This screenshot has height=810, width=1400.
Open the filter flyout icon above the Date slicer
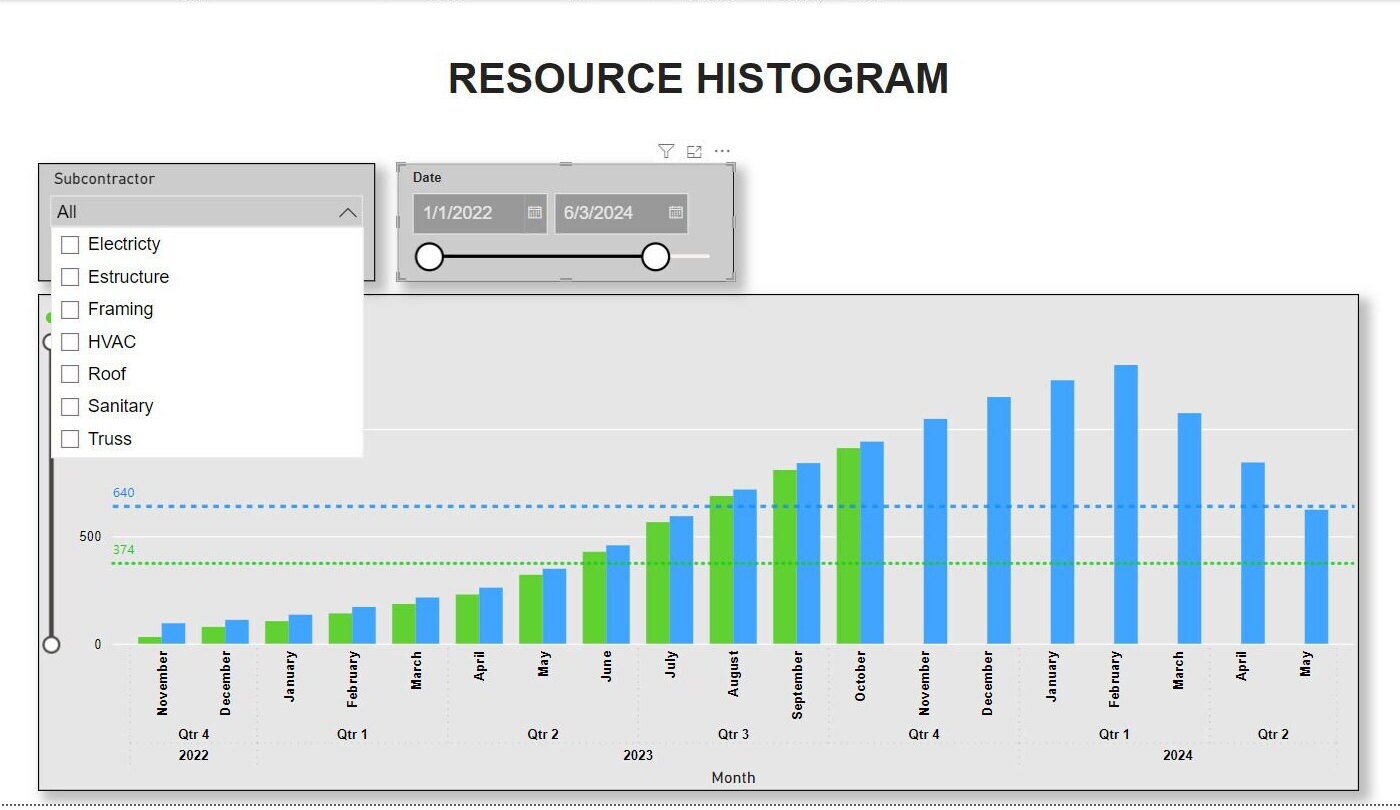tap(666, 150)
